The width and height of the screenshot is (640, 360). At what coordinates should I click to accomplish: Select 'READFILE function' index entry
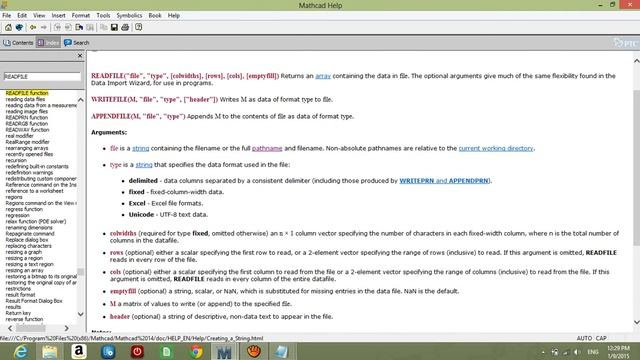[x=27, y=93]
